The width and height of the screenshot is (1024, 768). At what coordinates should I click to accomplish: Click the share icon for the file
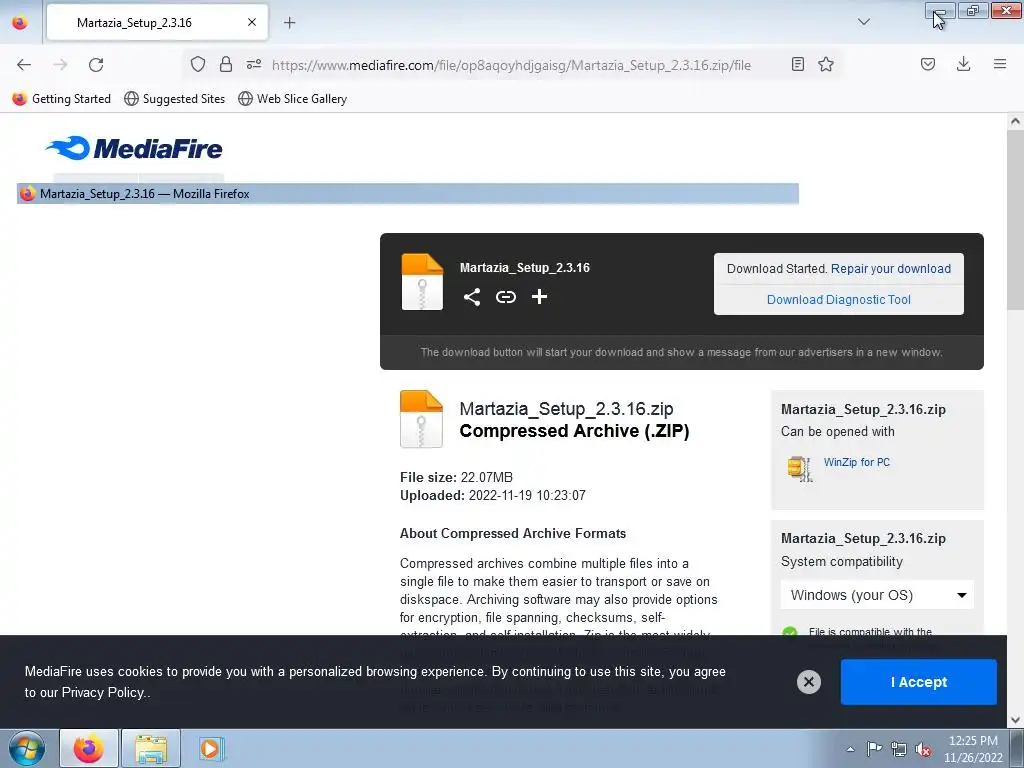tap(472, 297)
